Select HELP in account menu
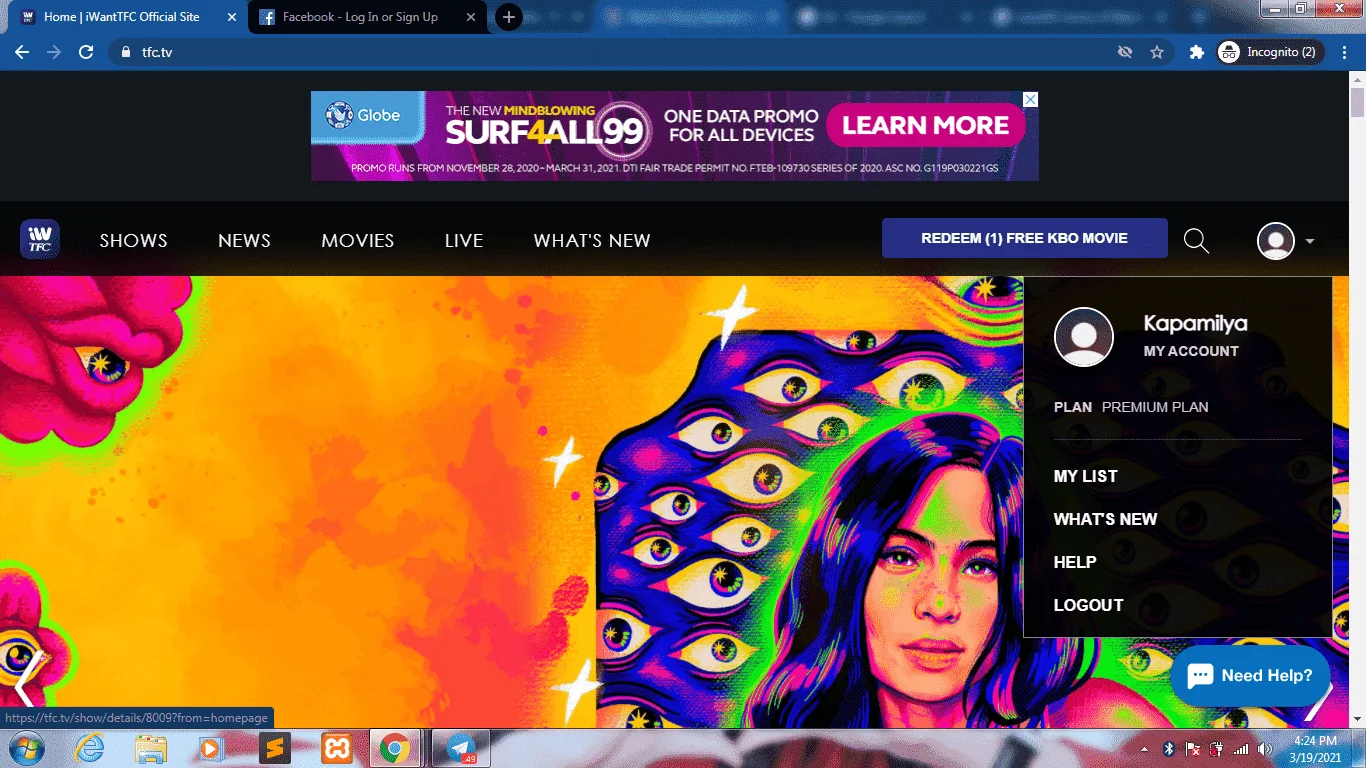This screenshot has height=768, width=1366. click(x=1075, y=562)
